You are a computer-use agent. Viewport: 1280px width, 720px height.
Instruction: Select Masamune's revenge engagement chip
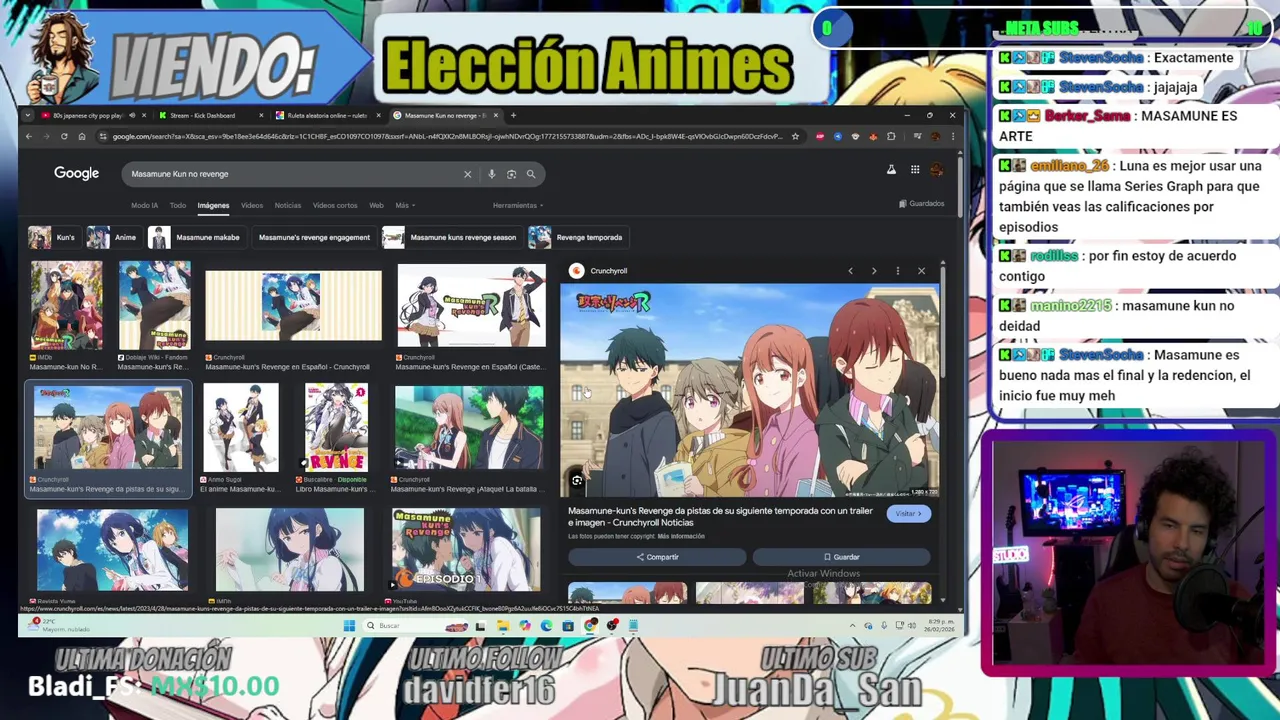[314, 238]
